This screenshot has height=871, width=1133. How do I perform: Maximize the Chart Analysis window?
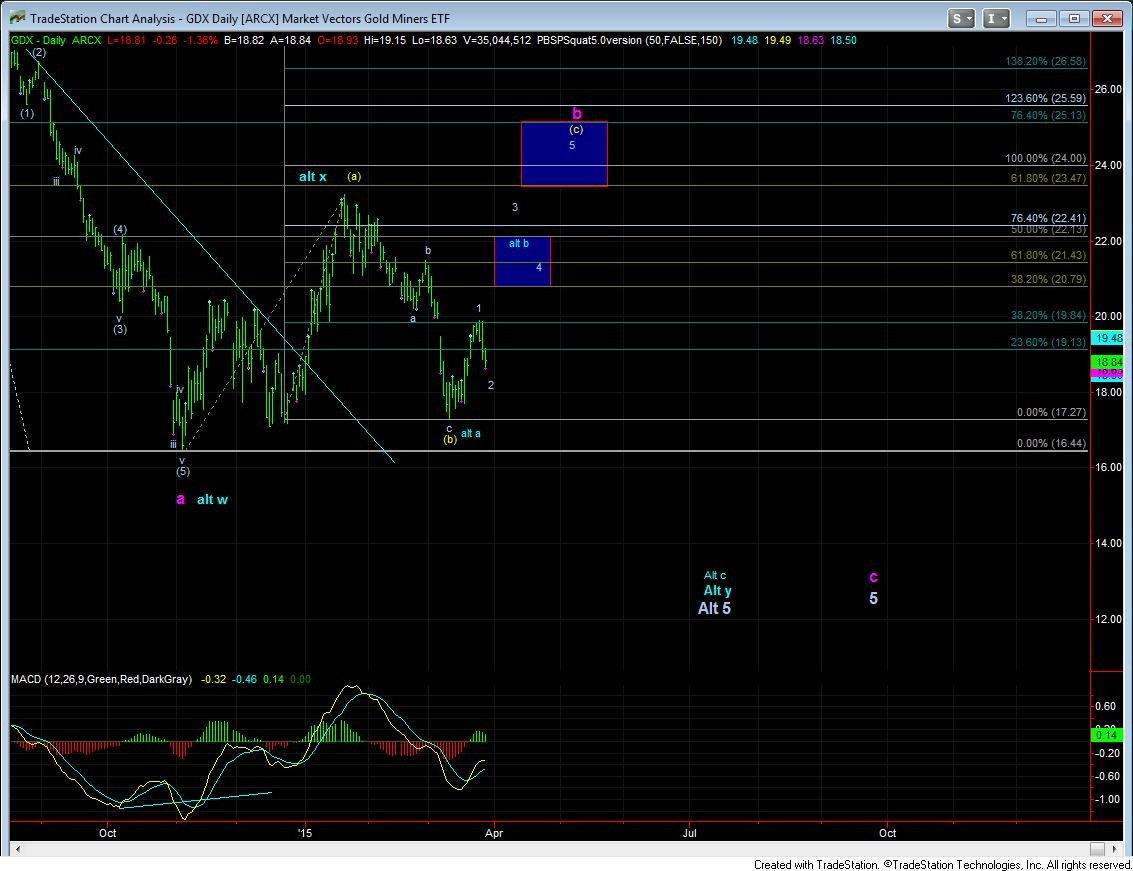(1075, 18)
